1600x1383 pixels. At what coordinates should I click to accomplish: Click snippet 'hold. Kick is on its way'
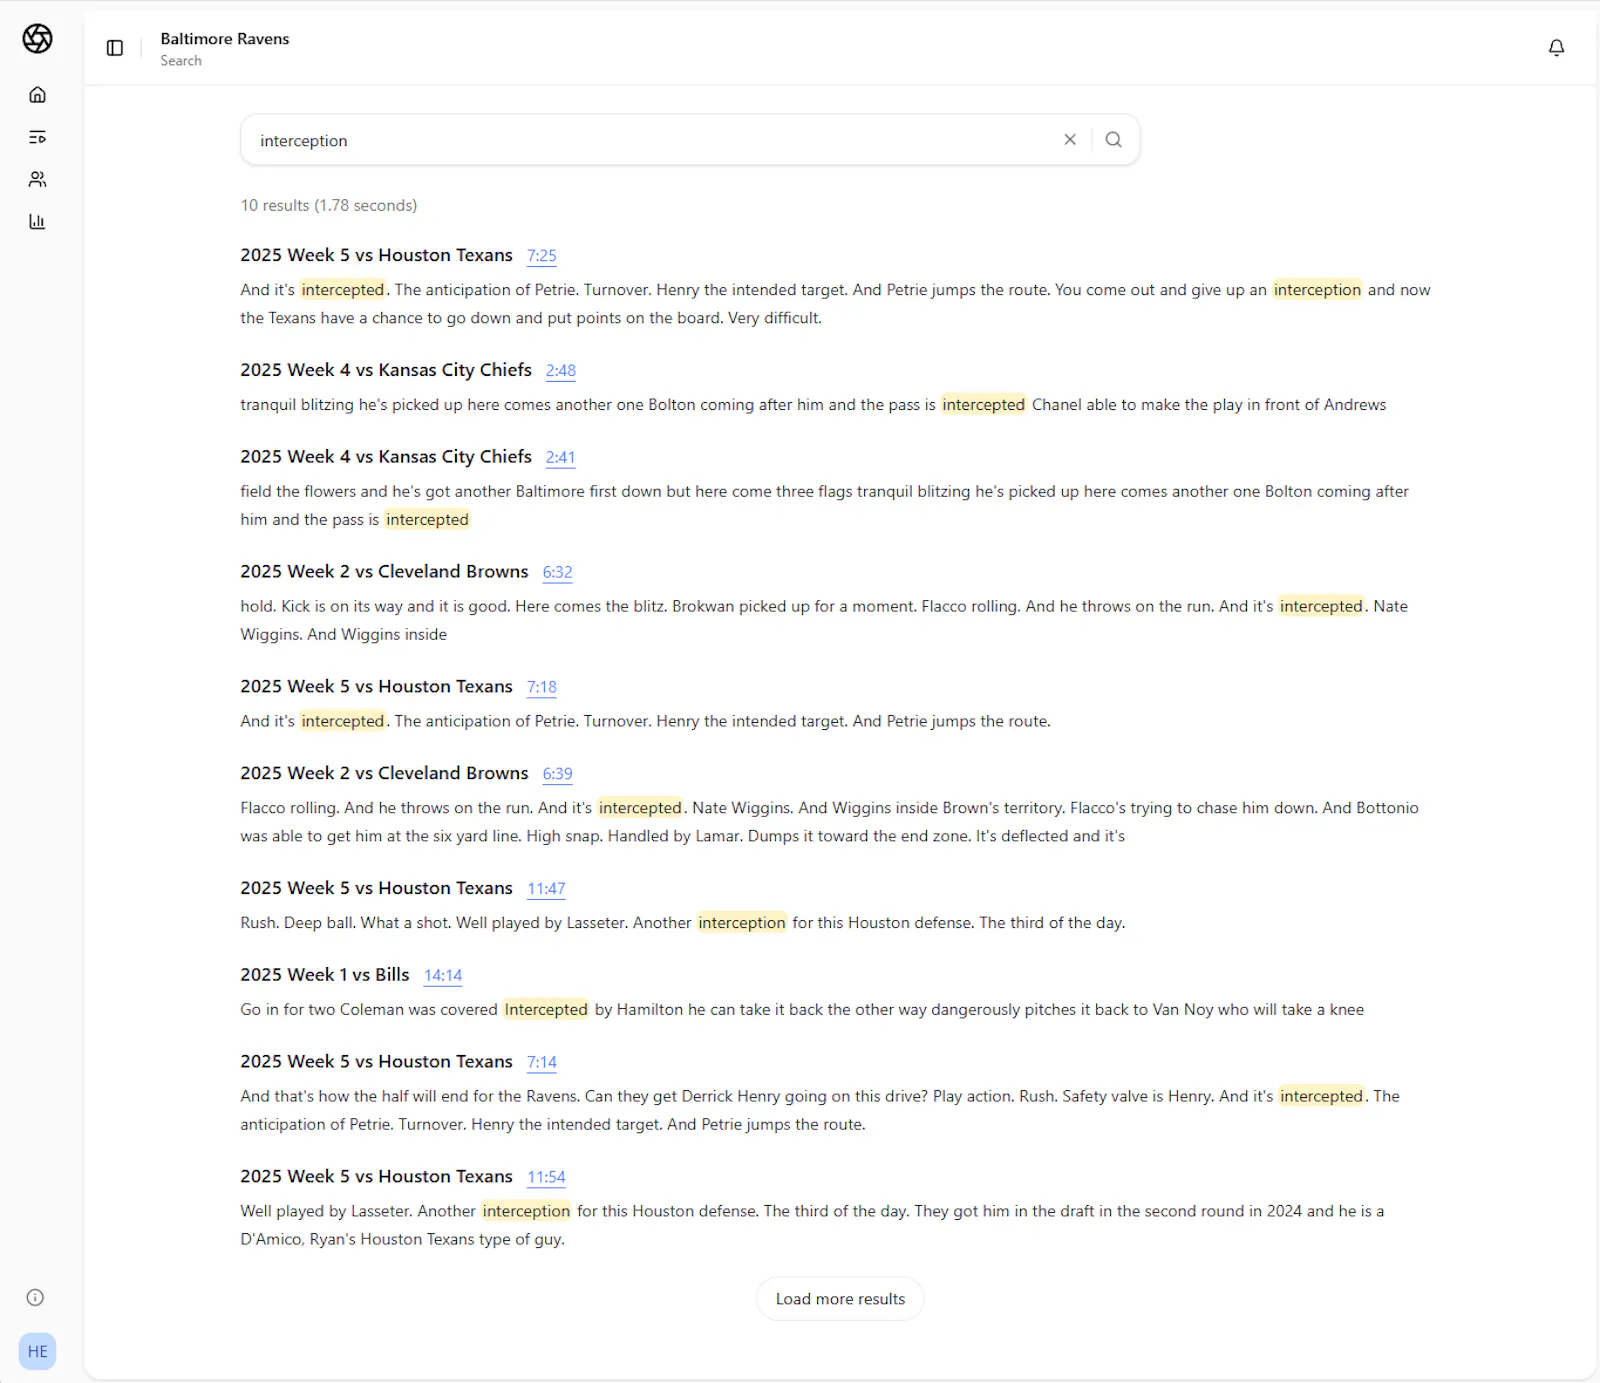tap(824, 621)
